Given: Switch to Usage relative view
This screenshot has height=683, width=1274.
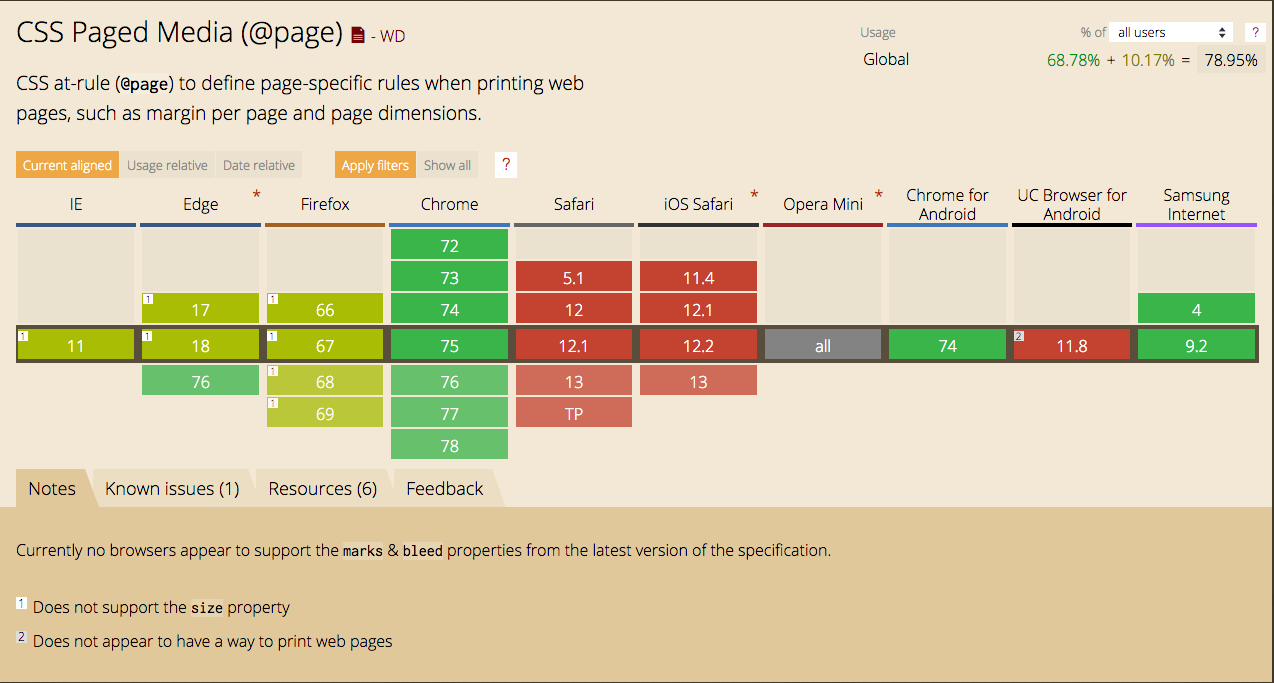Looking at the screenshot, I should [167, 165].
